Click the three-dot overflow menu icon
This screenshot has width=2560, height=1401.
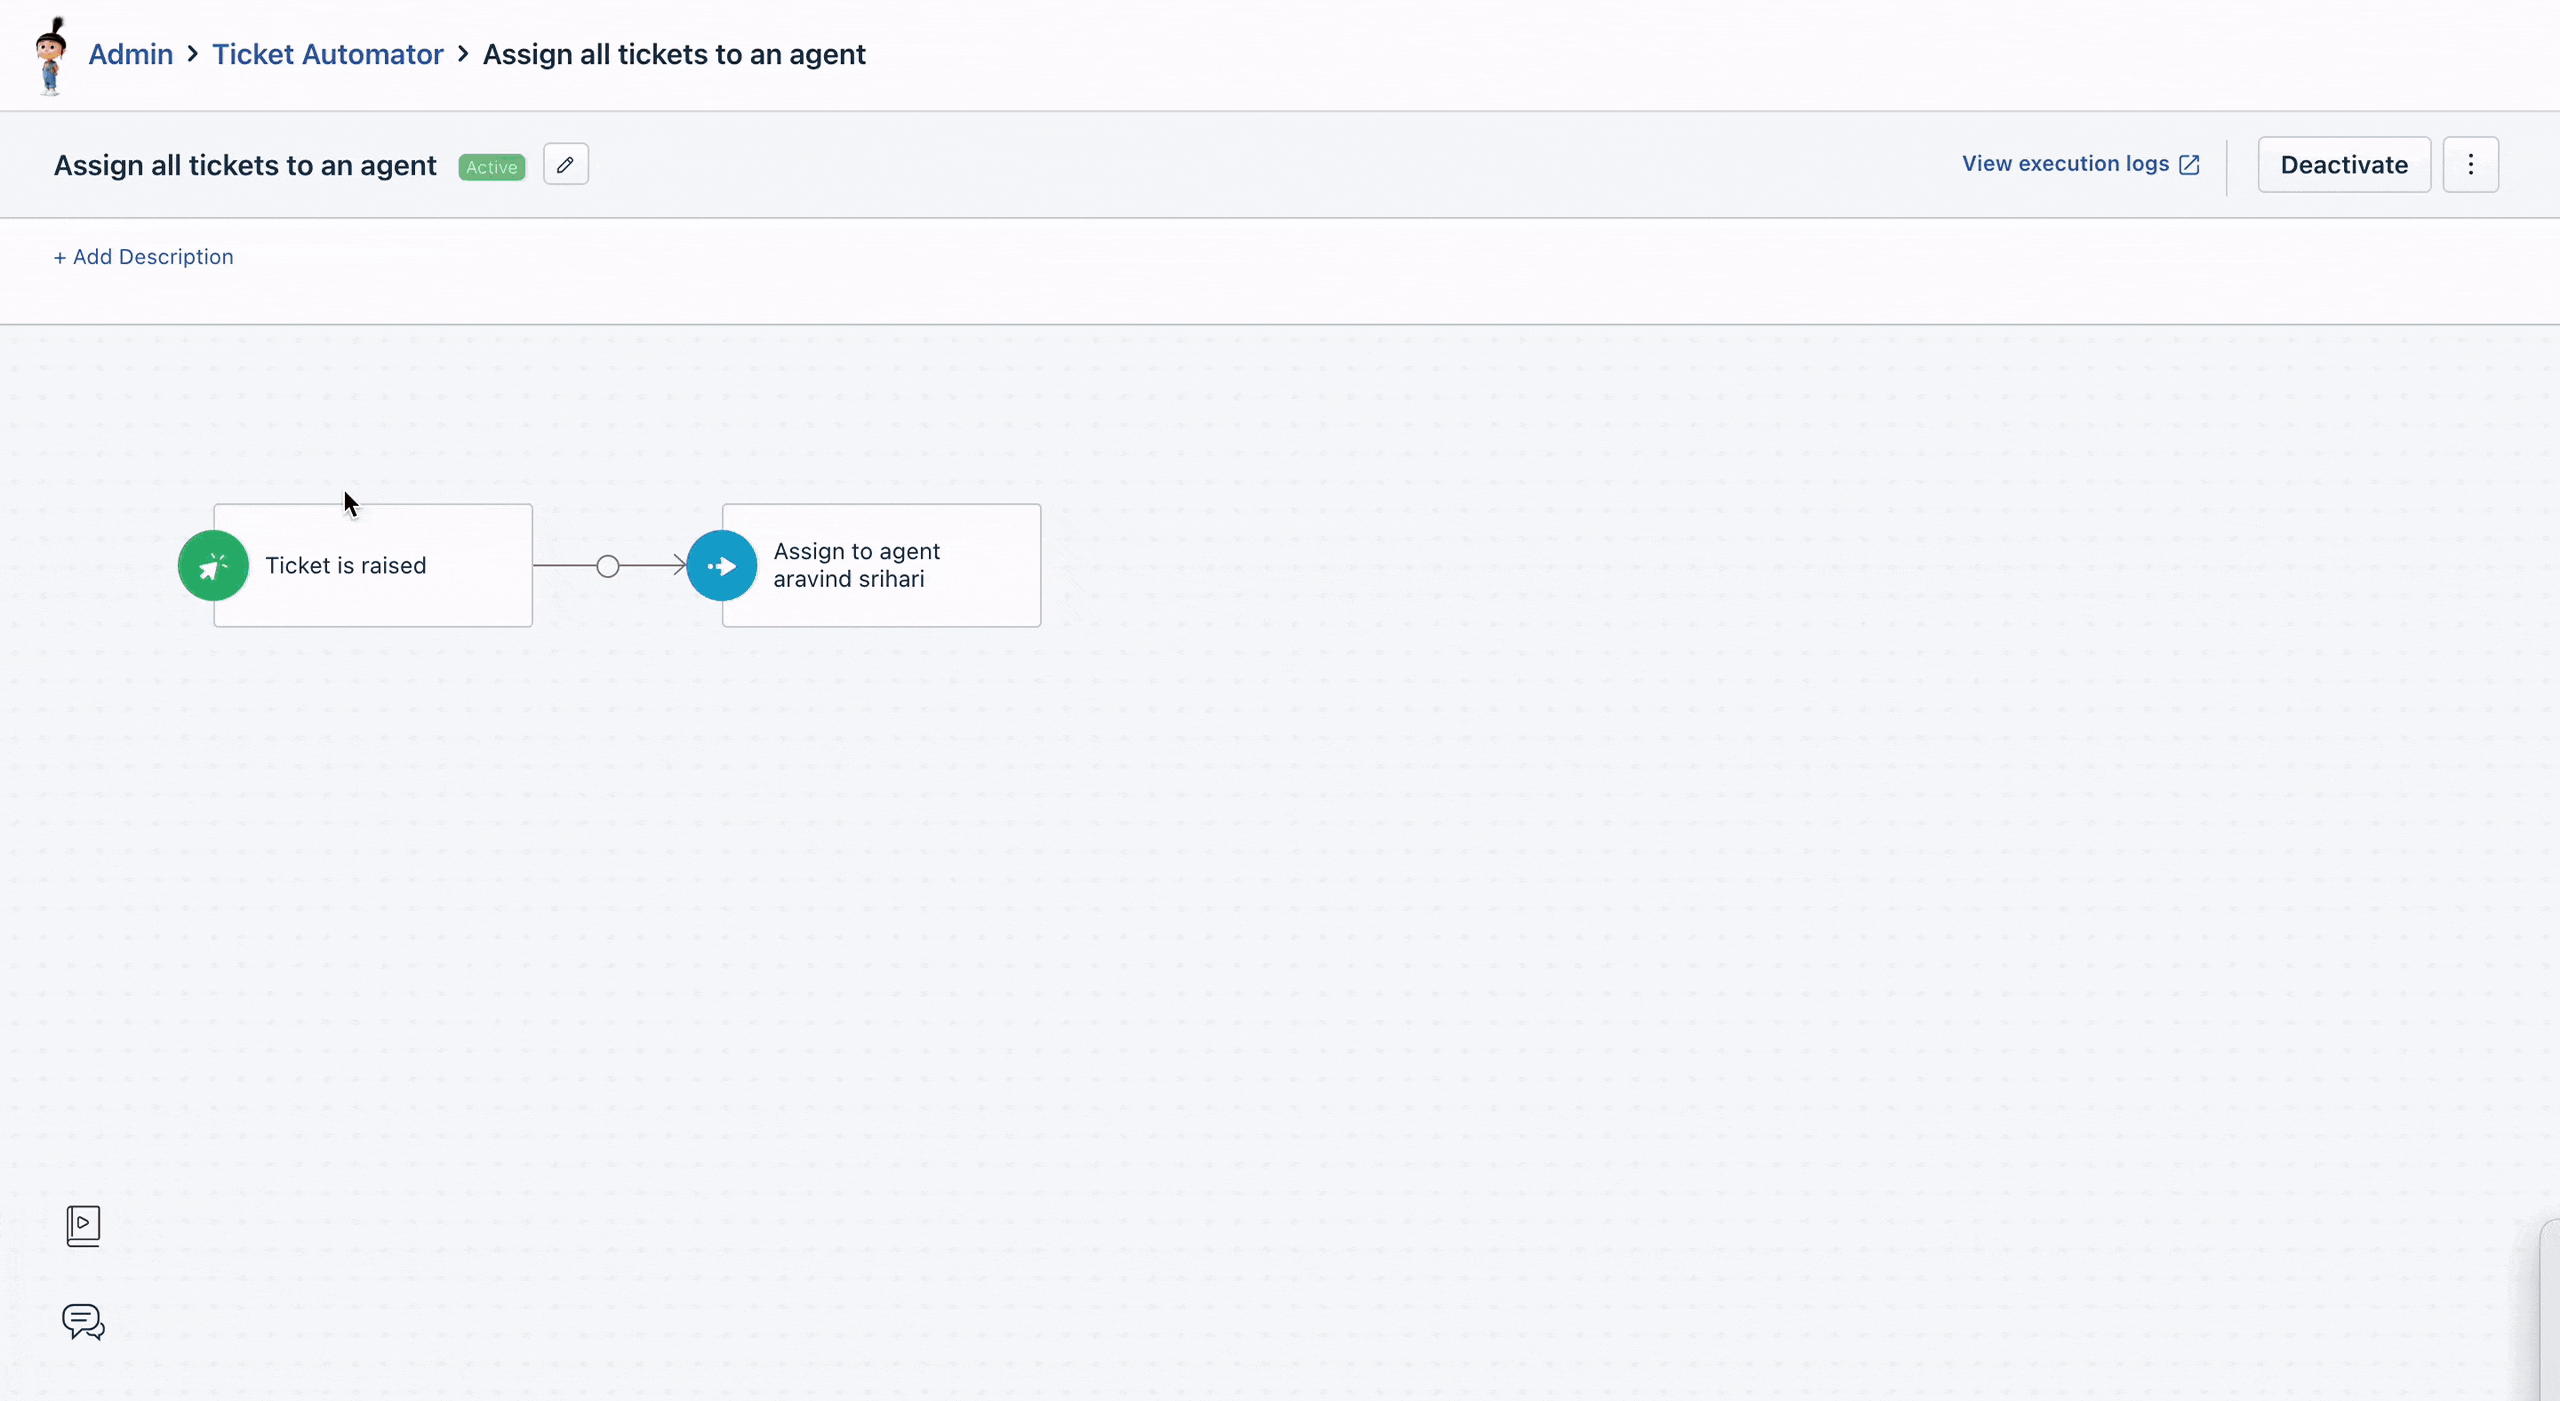(2470, 164)
